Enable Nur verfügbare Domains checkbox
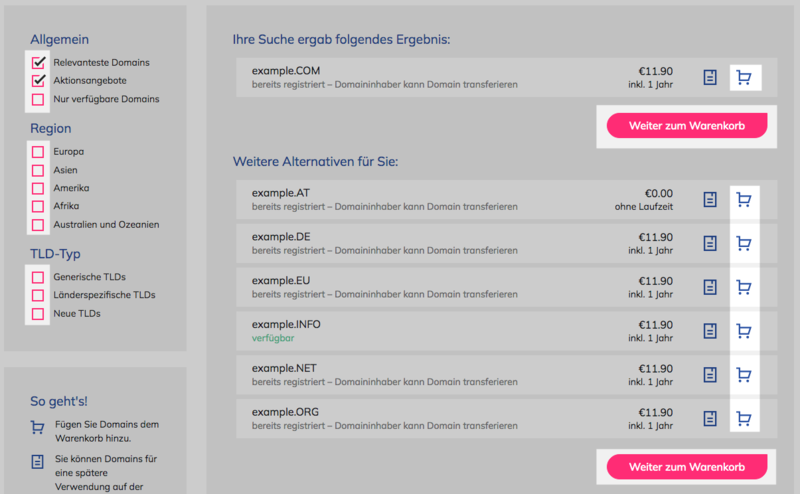The height and width of the screenshot is (494, 800). coord(38,99)
